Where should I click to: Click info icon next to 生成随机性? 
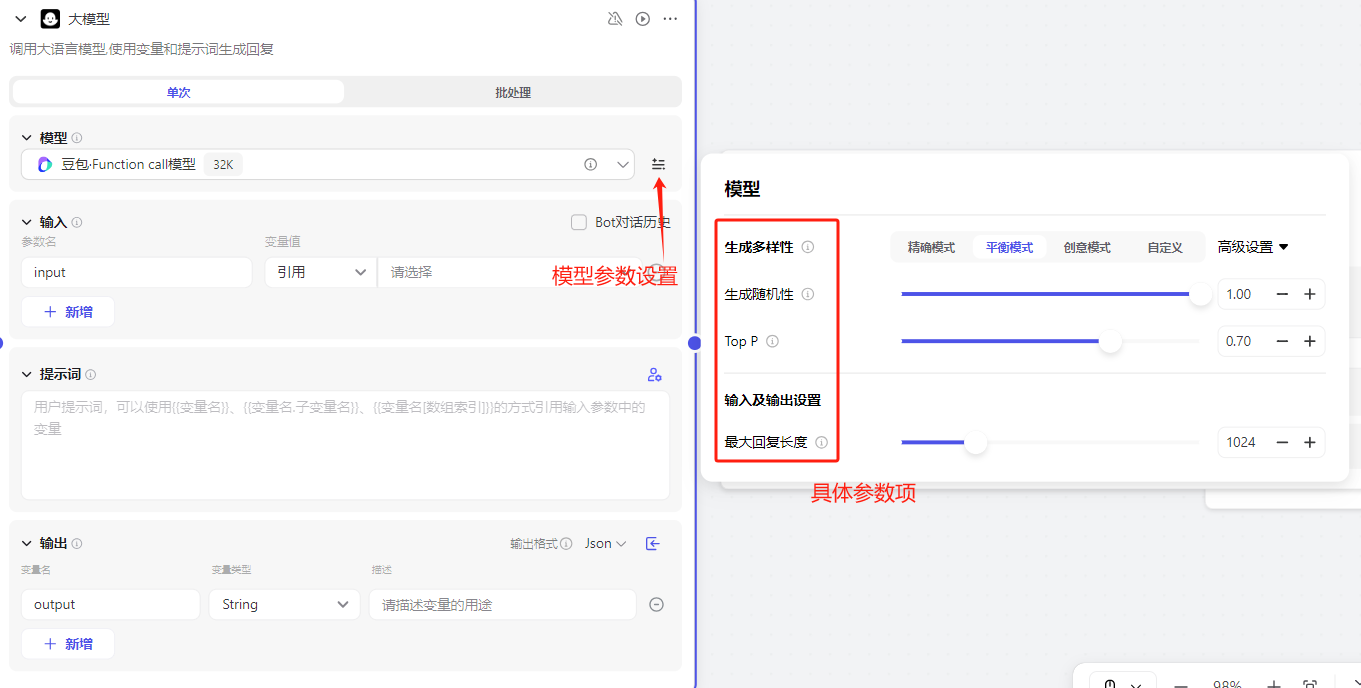pos(808,294)
